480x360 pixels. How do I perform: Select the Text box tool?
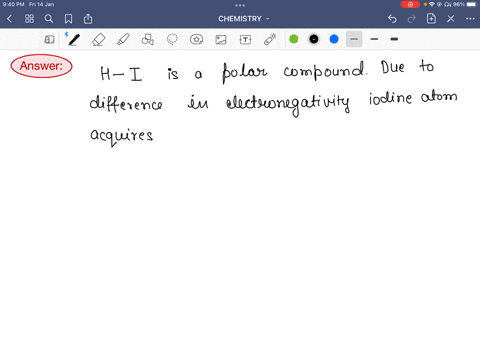[x=245, y=40]
